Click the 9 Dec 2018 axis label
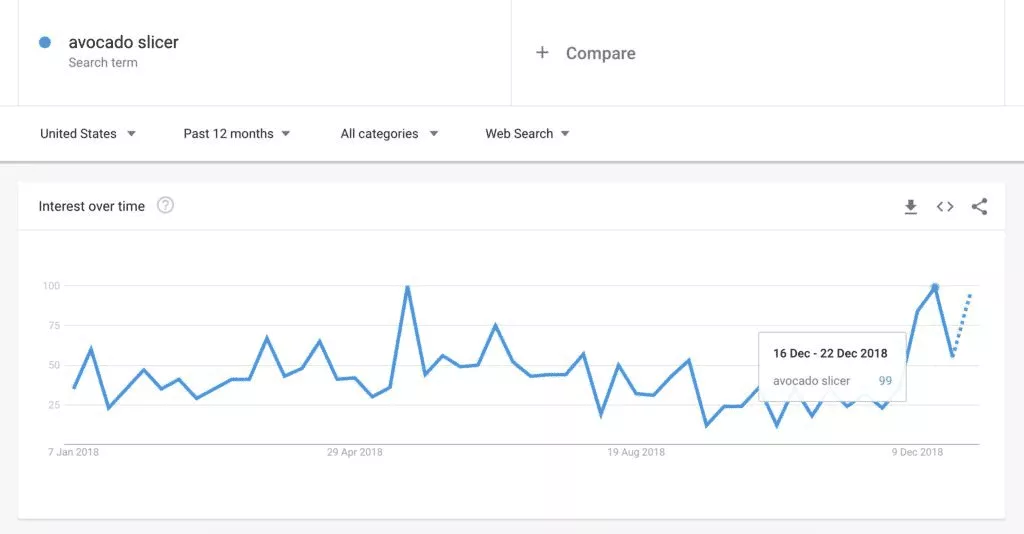This screenshot has width=1024, height=534. [918, 452]
